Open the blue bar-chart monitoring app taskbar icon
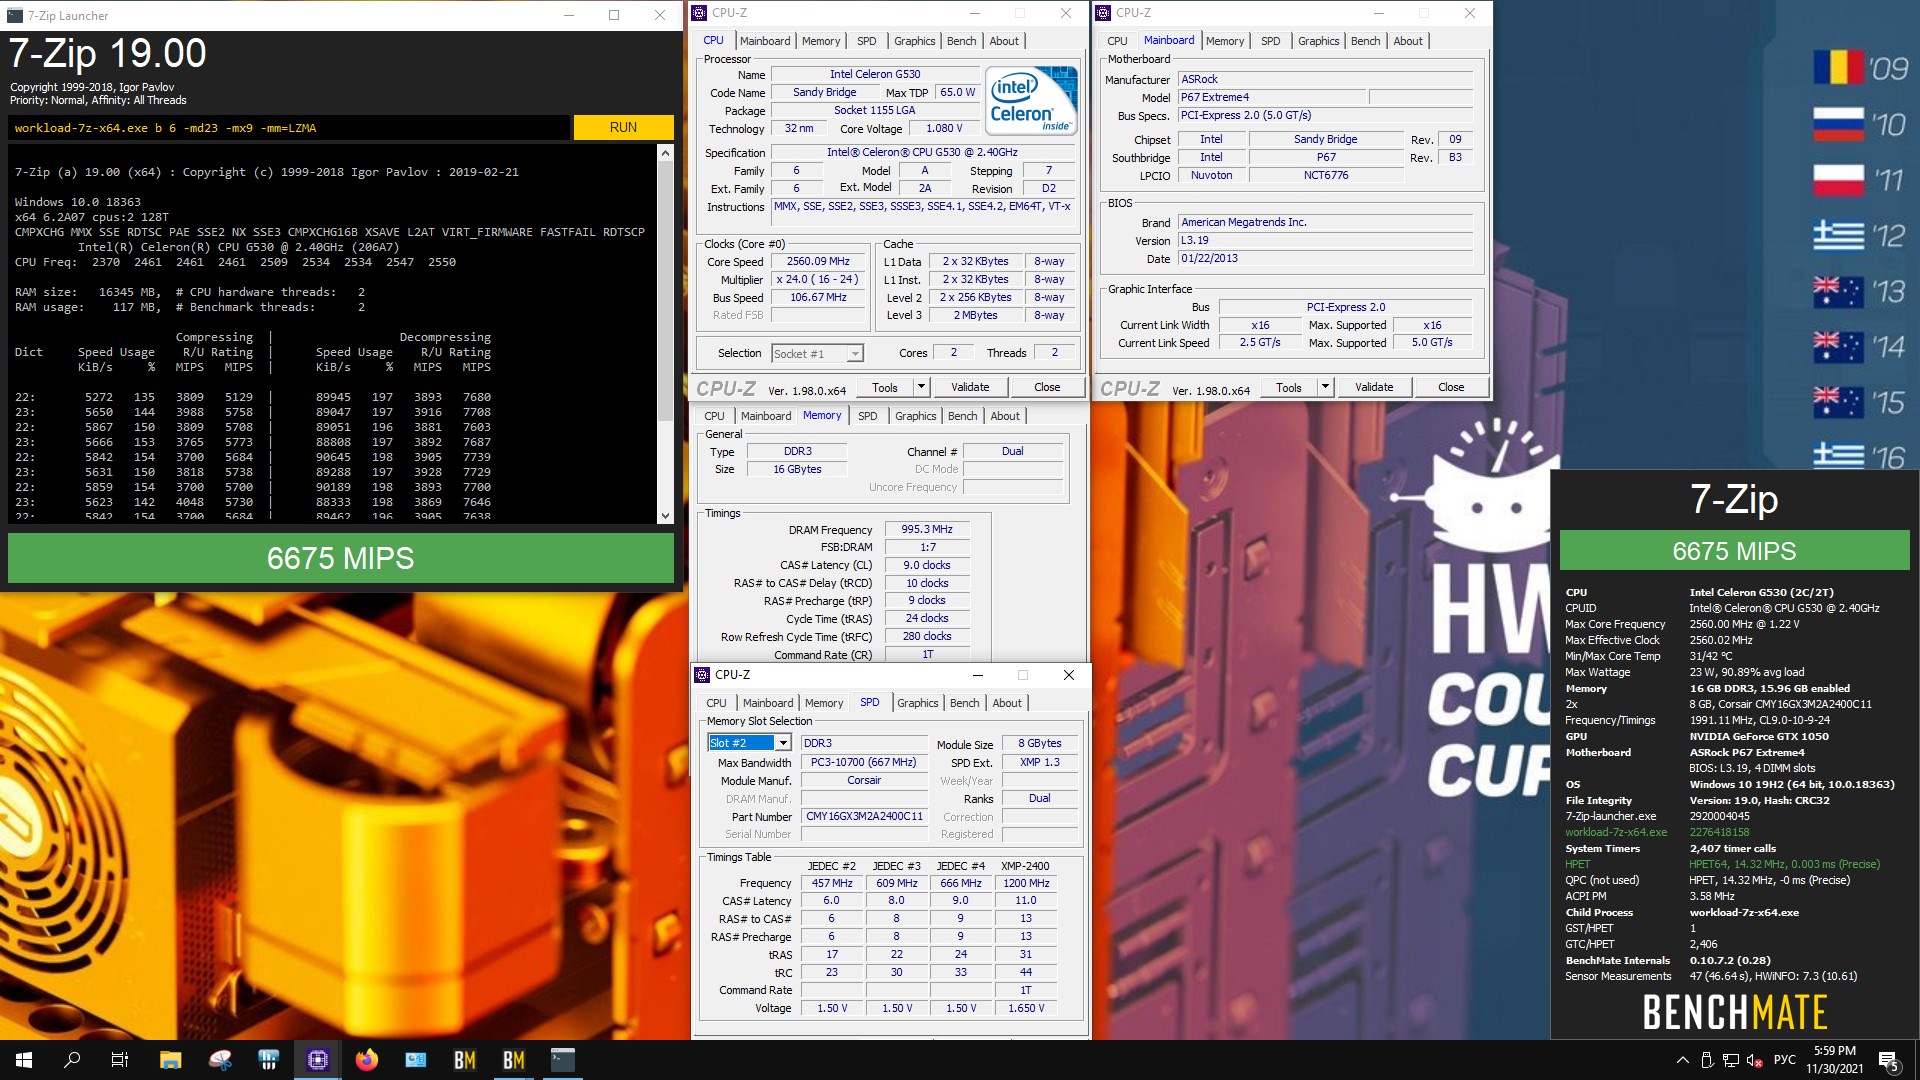The image size is (1920, 1080). click(268, 1060)
